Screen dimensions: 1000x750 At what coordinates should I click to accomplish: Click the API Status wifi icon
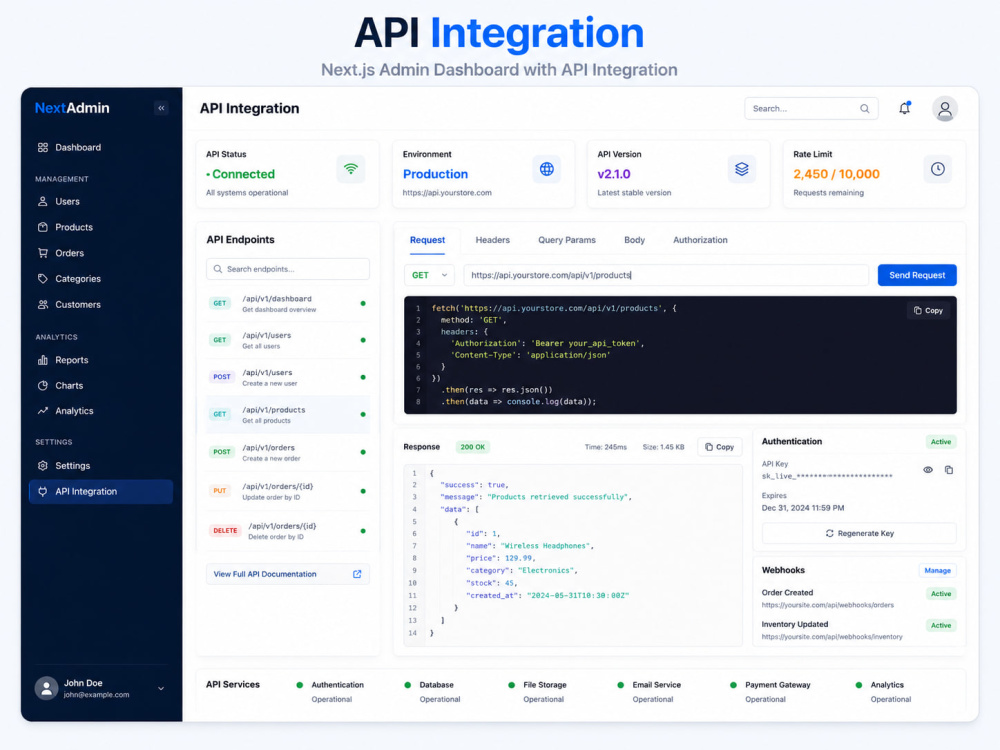coord(351,169)
